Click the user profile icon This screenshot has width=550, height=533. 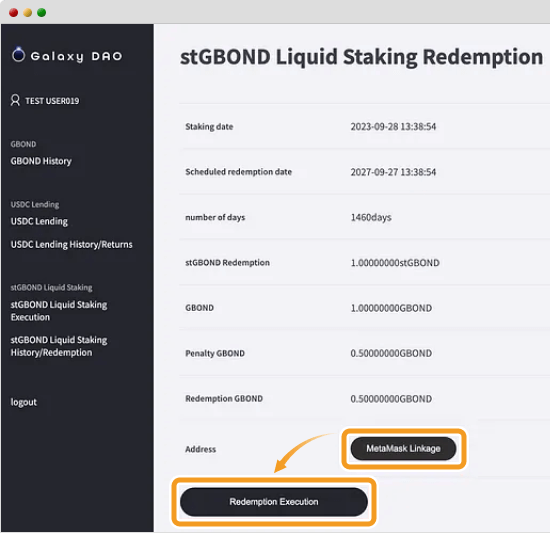pyautogui.click(x=15, y=100)
